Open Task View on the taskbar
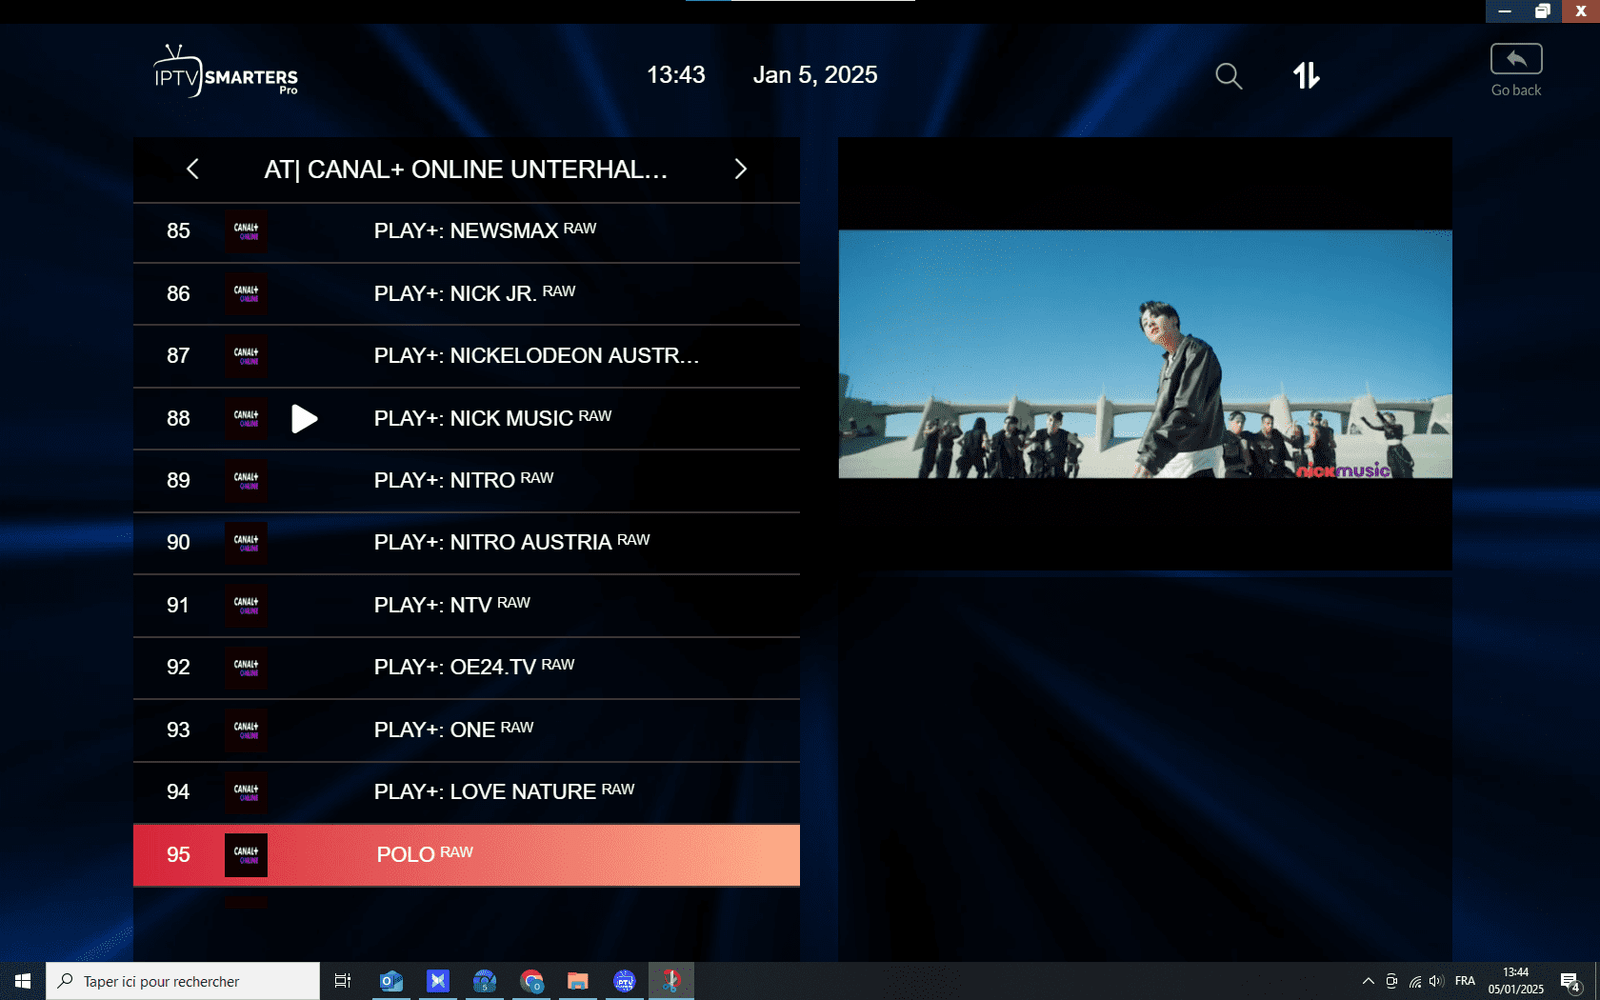 [342, 981]
